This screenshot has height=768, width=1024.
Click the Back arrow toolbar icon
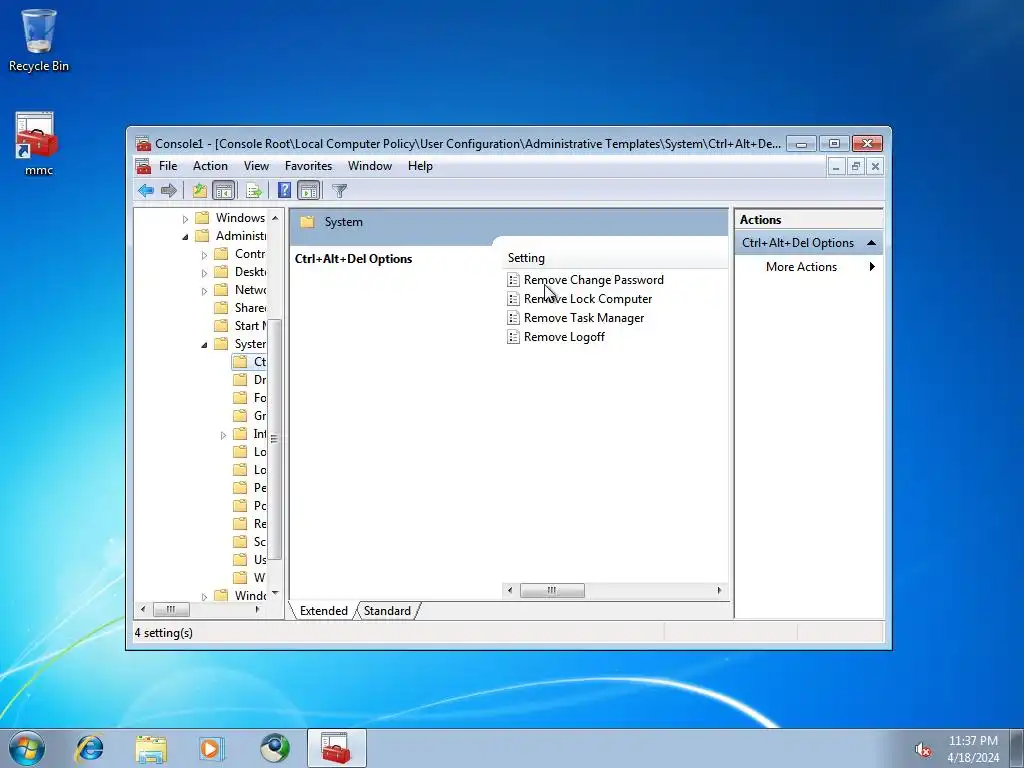(x=146, y=190)
